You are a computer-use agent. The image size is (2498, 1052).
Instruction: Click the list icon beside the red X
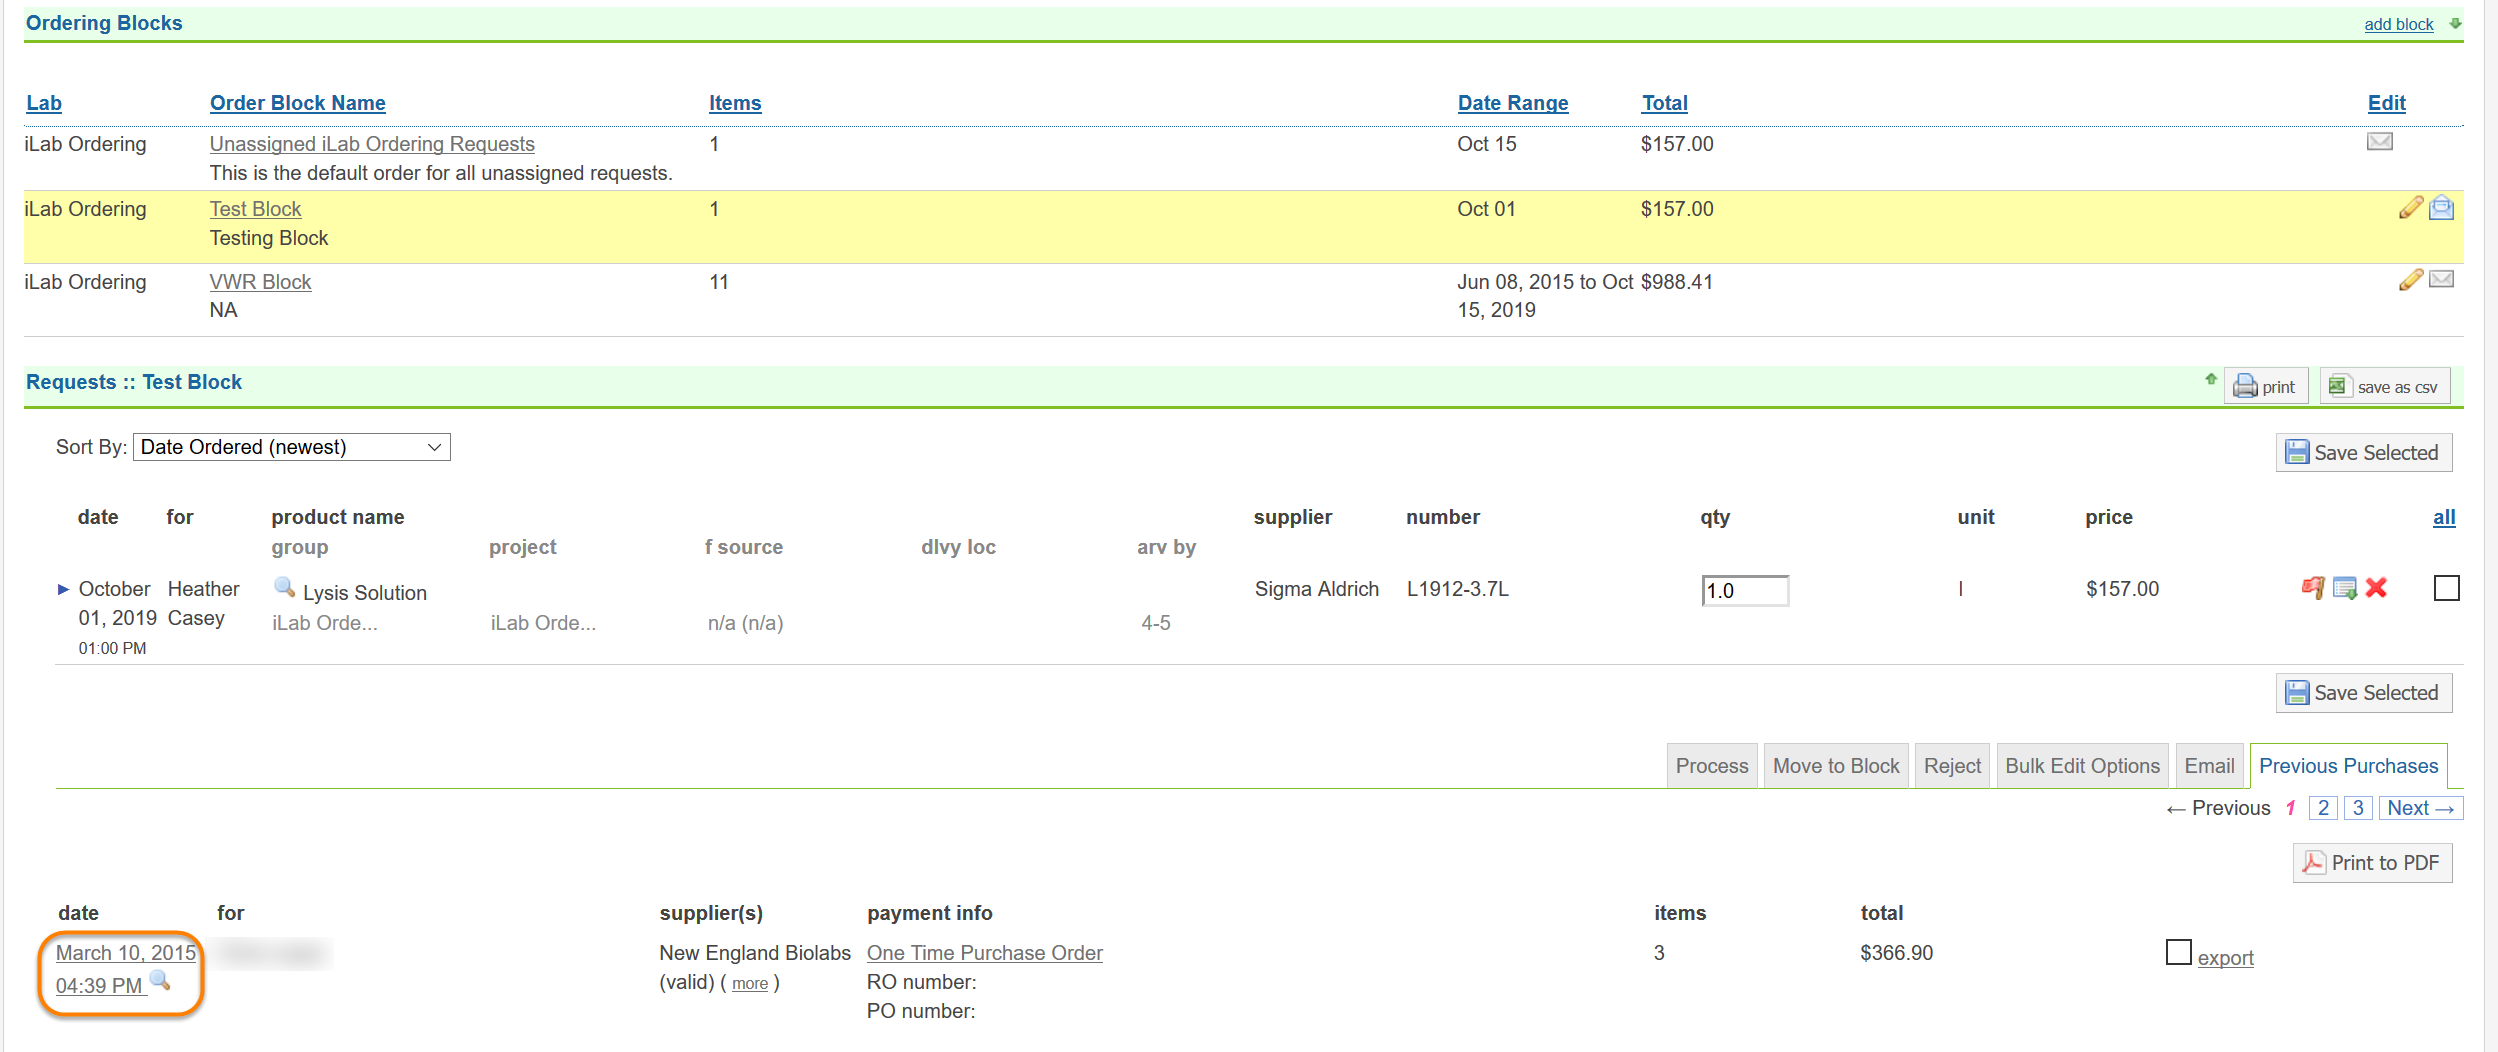tap(2345, 588)
